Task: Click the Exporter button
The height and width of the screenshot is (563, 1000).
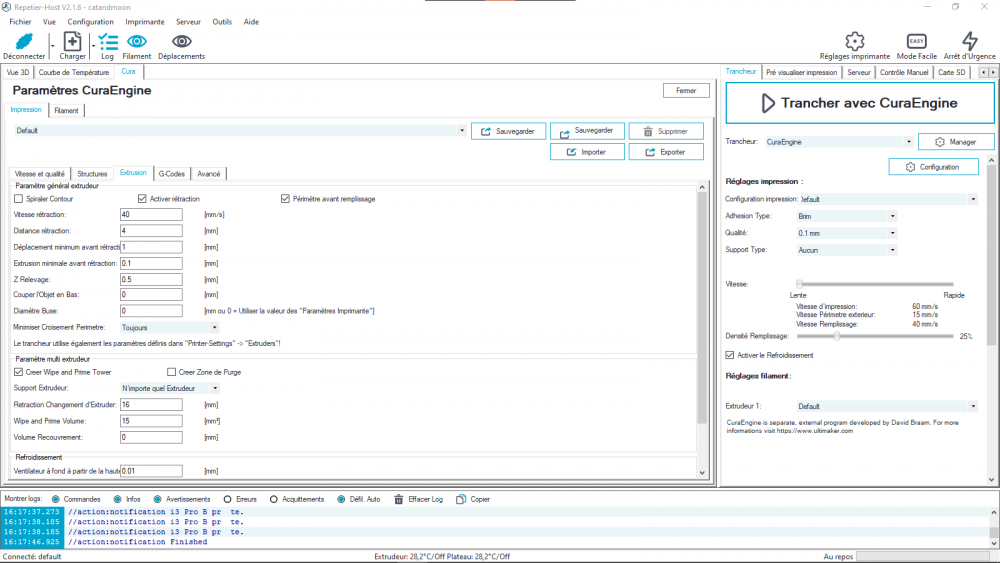Action: pyautogui.click(x=666, y=152)
